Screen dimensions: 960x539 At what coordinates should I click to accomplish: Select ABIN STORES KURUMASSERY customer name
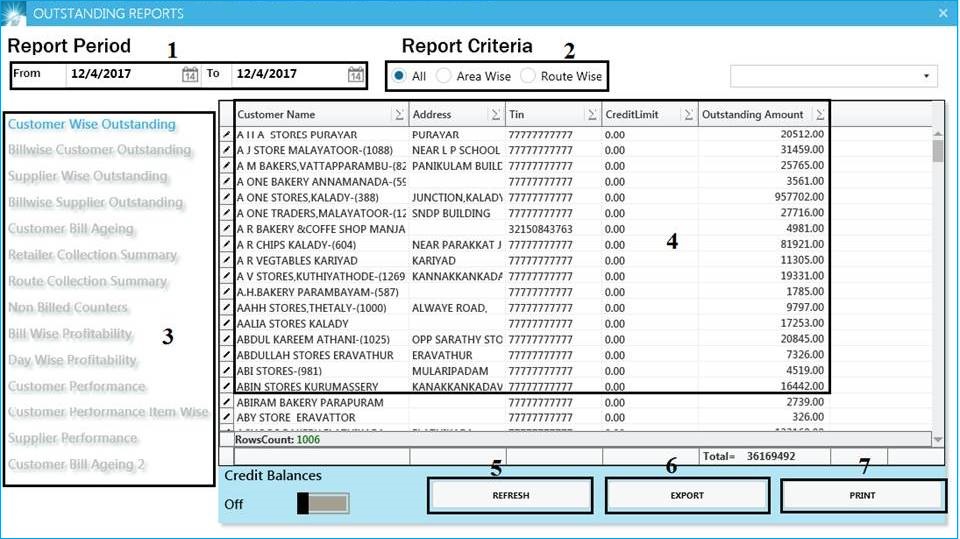(307, 386)
